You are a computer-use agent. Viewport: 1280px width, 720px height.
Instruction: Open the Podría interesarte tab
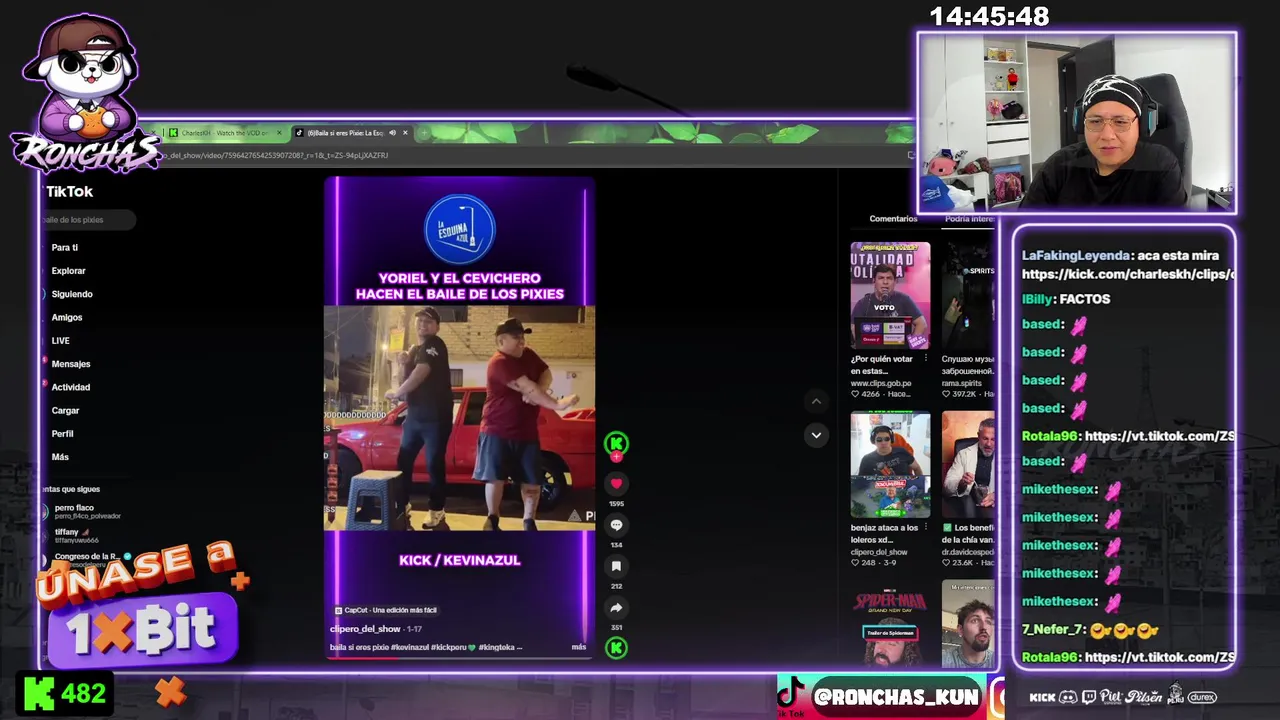click(x=969, y=218)
